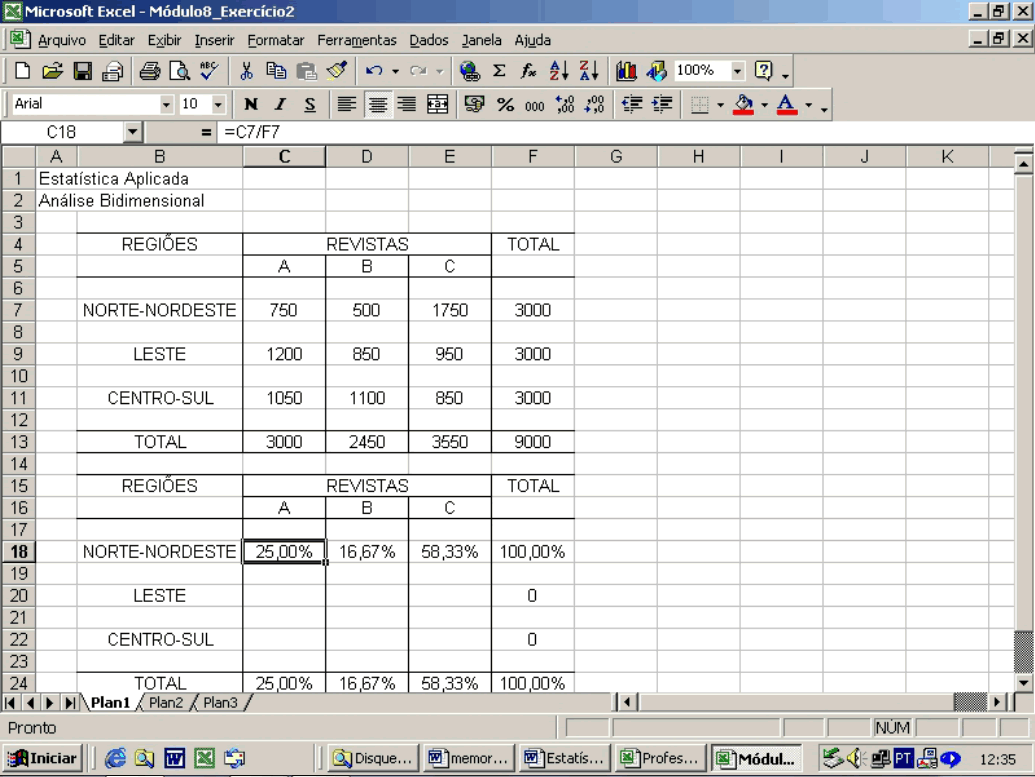Toggle bold formatting (N button)
The width and height of the screenshot is (1035, 777).
pyautogui.click(x=251, y=104)
